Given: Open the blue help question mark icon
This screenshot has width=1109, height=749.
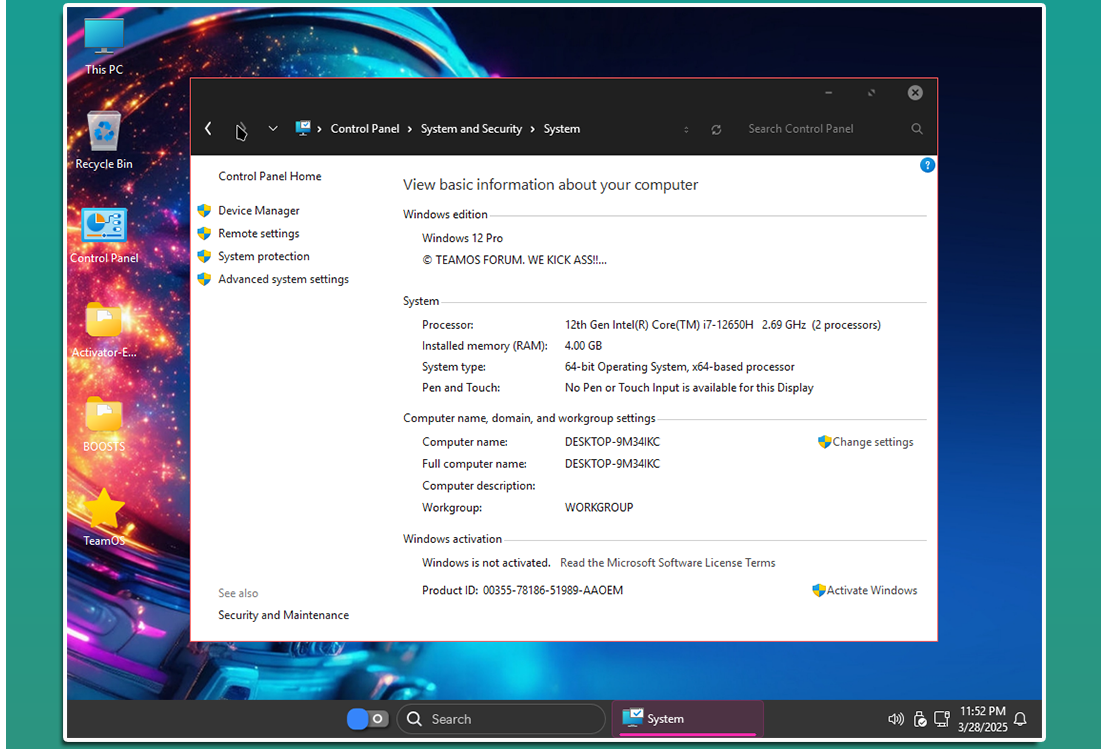Looking at the screenshot, I should (927, 165).
